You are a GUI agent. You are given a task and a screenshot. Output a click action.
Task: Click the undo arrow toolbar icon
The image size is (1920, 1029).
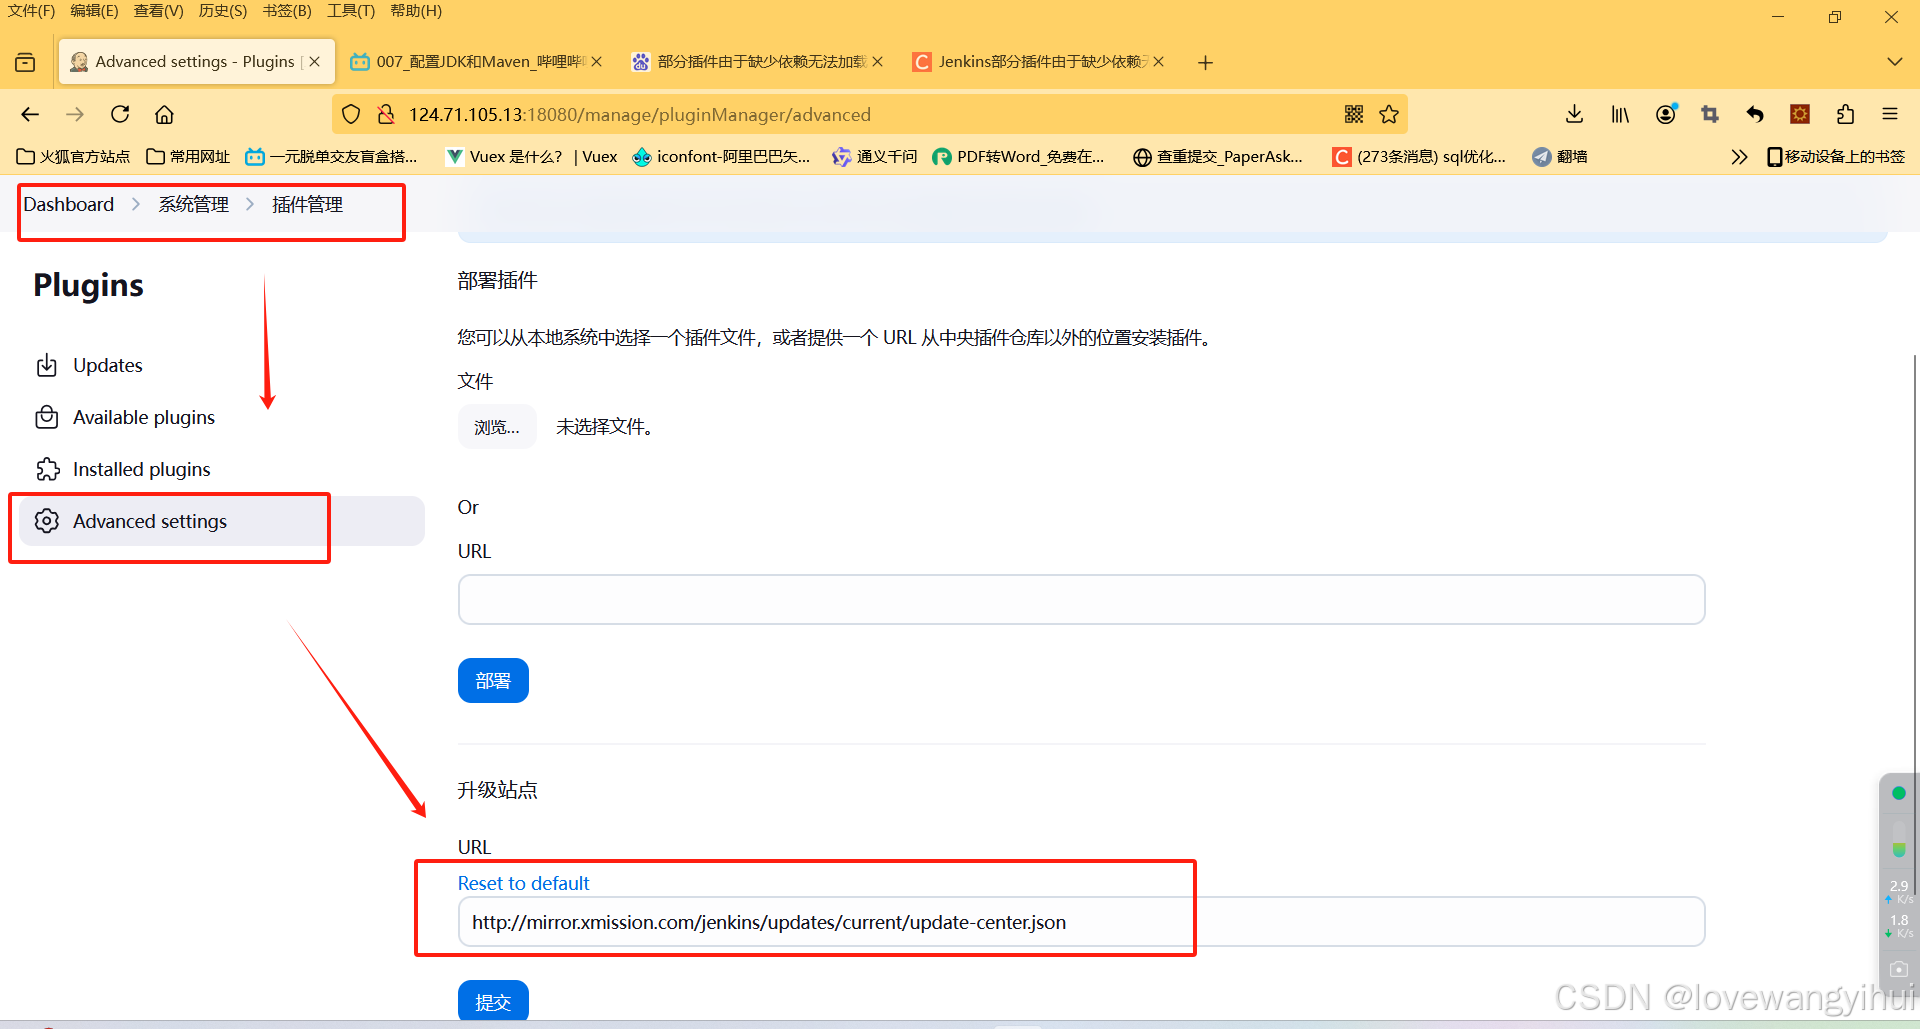pos(1755,114)
